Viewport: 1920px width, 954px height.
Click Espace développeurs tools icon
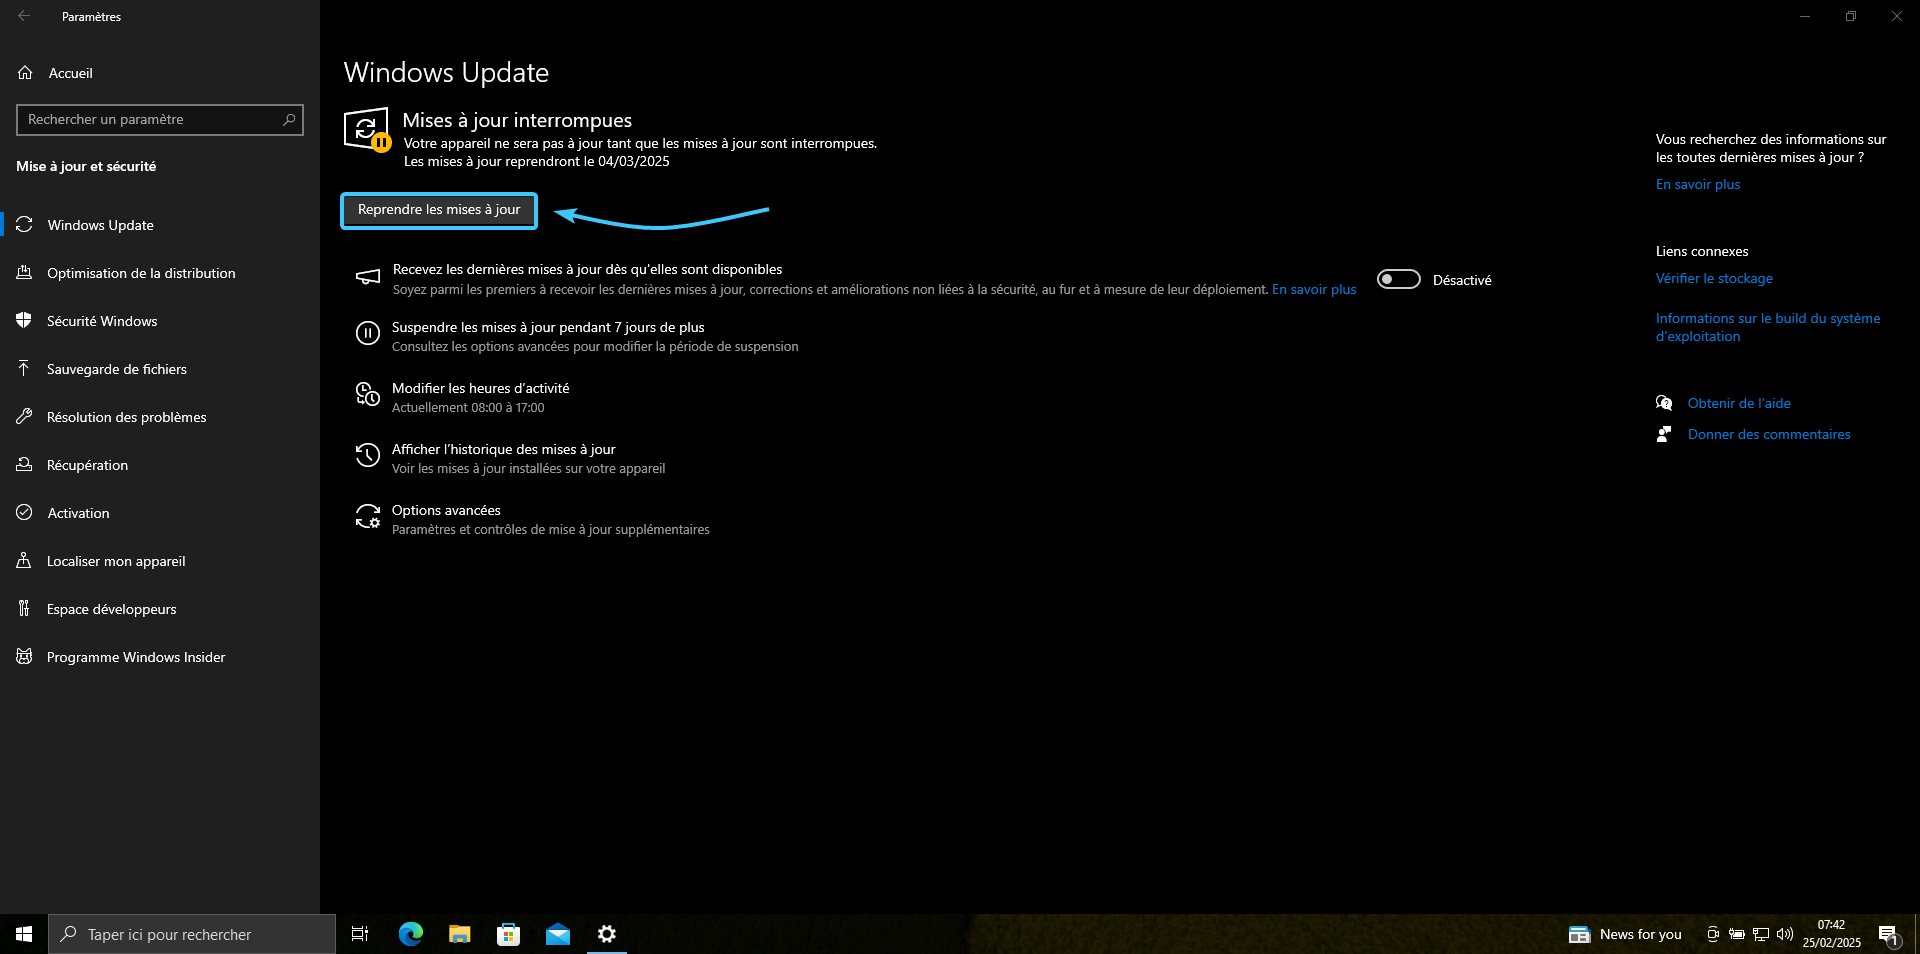25,609
